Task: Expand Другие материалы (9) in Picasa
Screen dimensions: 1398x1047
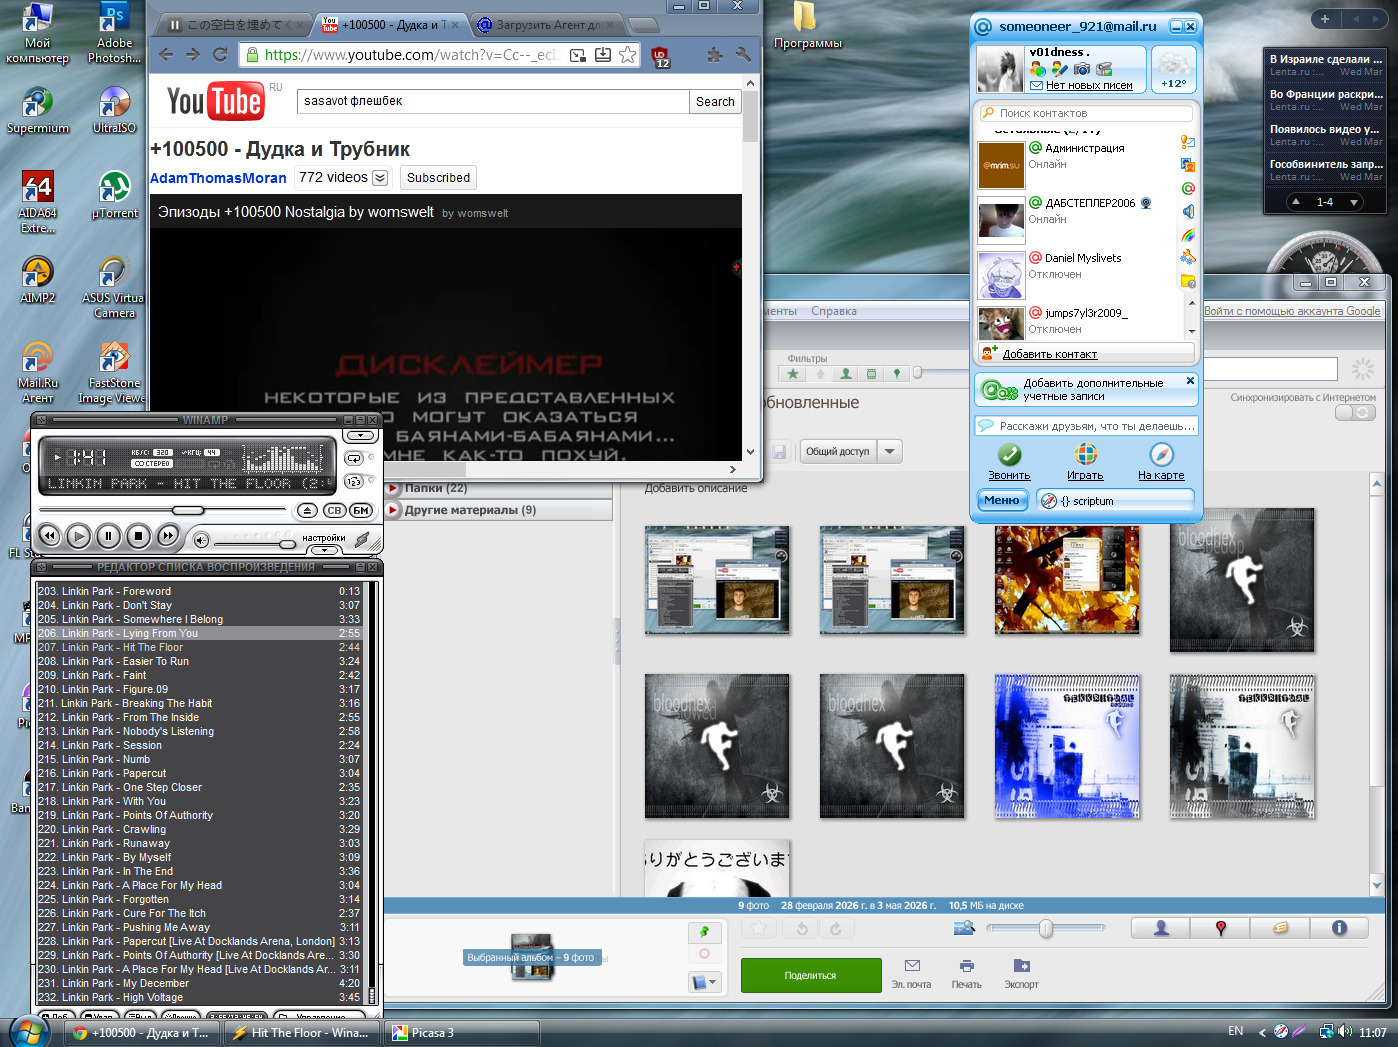Action: pos(394,510)
